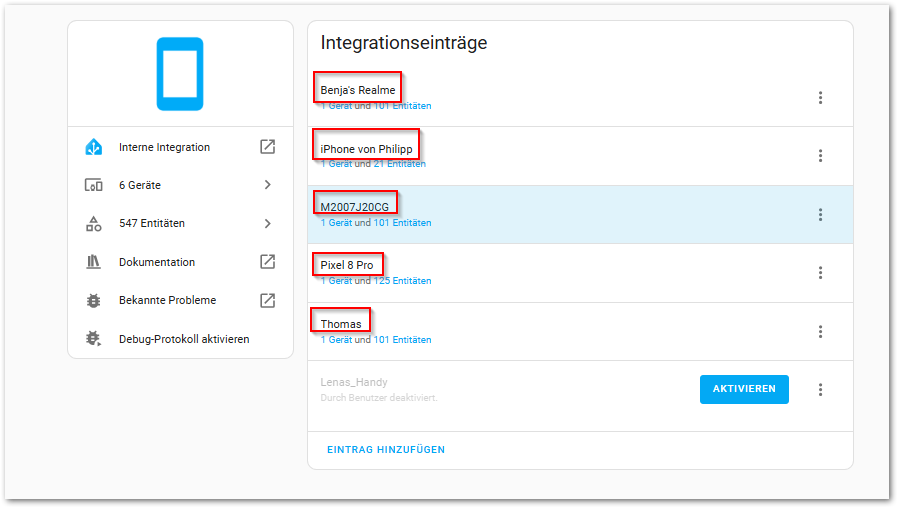Click the mobile phone integration logo
This screenshot has width=898, height=508.
pos(180,74)
